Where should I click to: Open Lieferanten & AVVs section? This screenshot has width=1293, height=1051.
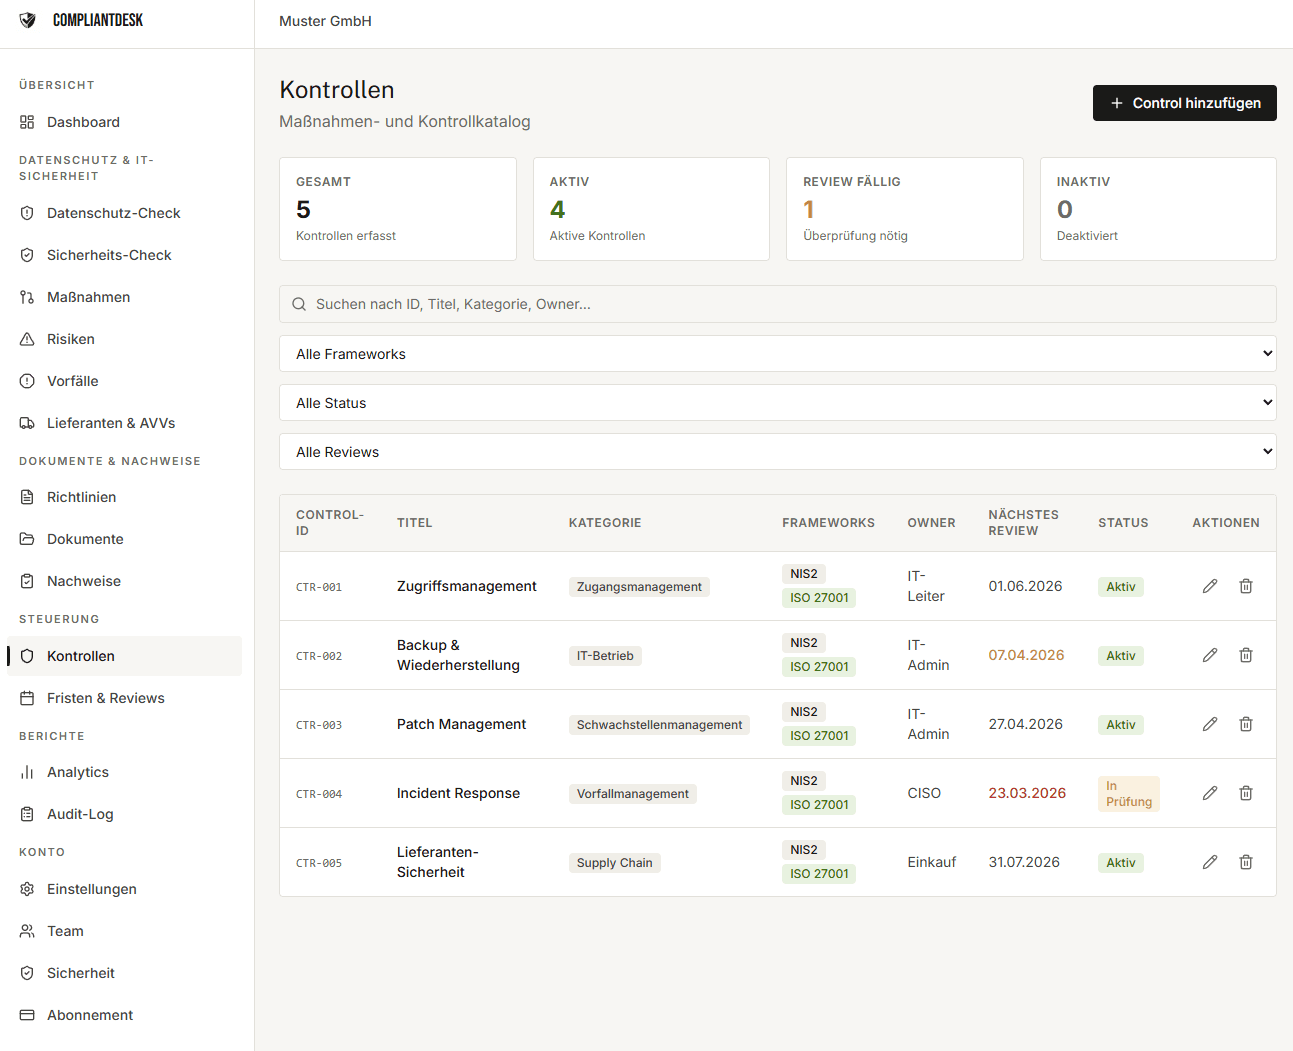(110, 423)
